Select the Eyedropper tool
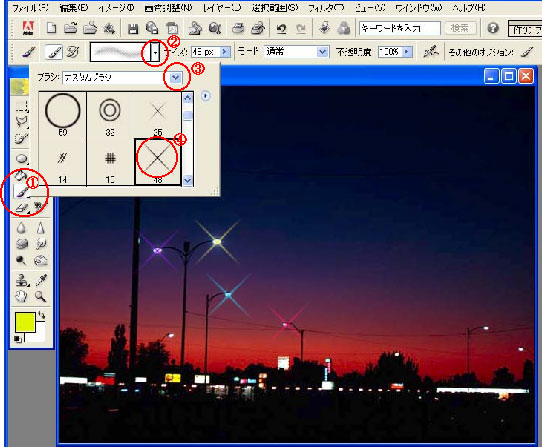542x447 pixels. click(41, 280)
